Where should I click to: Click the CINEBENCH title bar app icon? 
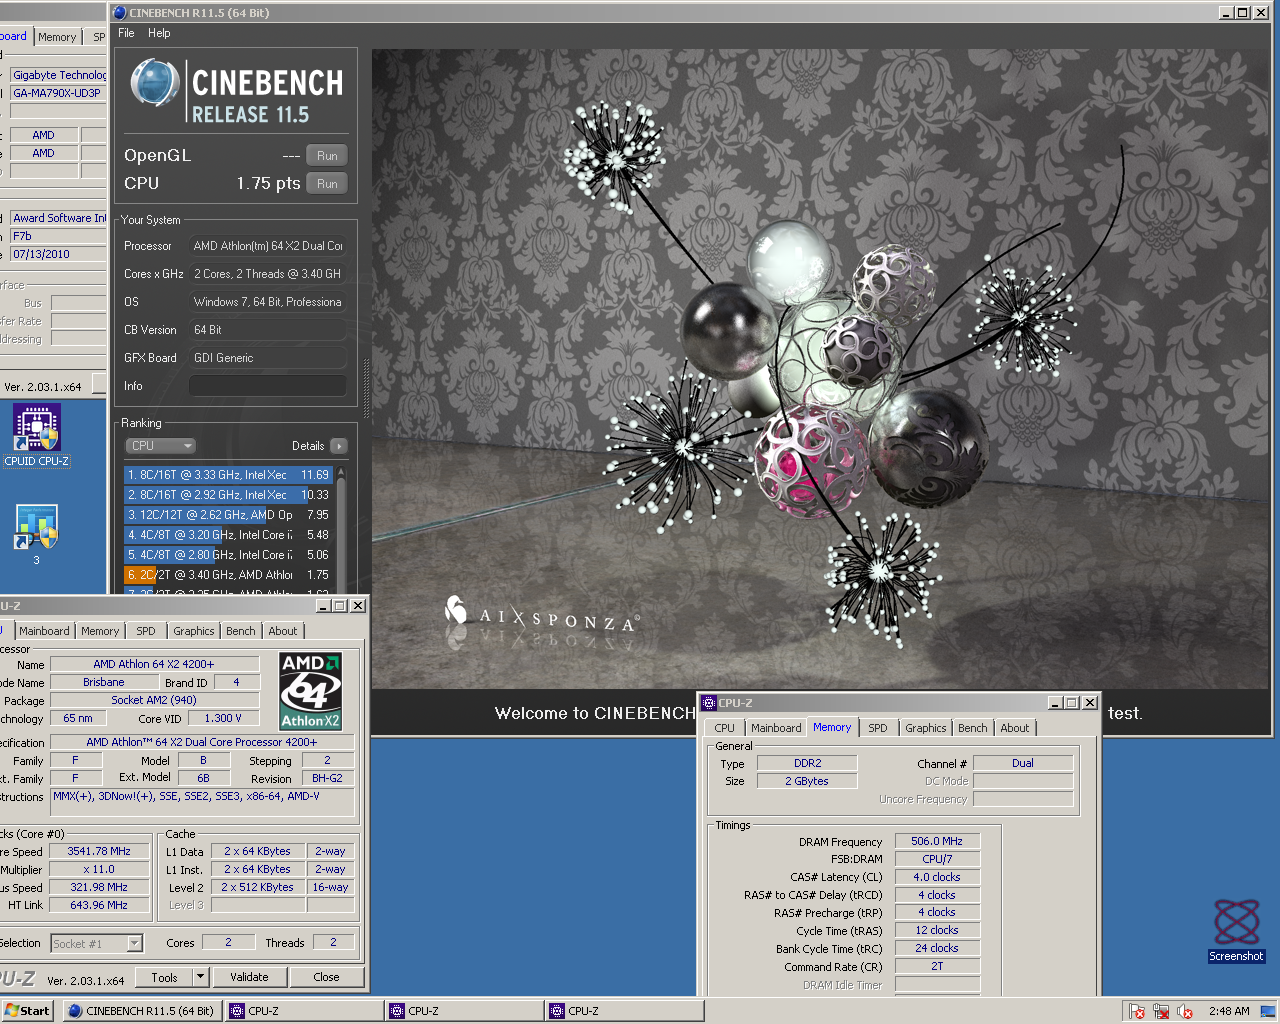click(120, 13)
